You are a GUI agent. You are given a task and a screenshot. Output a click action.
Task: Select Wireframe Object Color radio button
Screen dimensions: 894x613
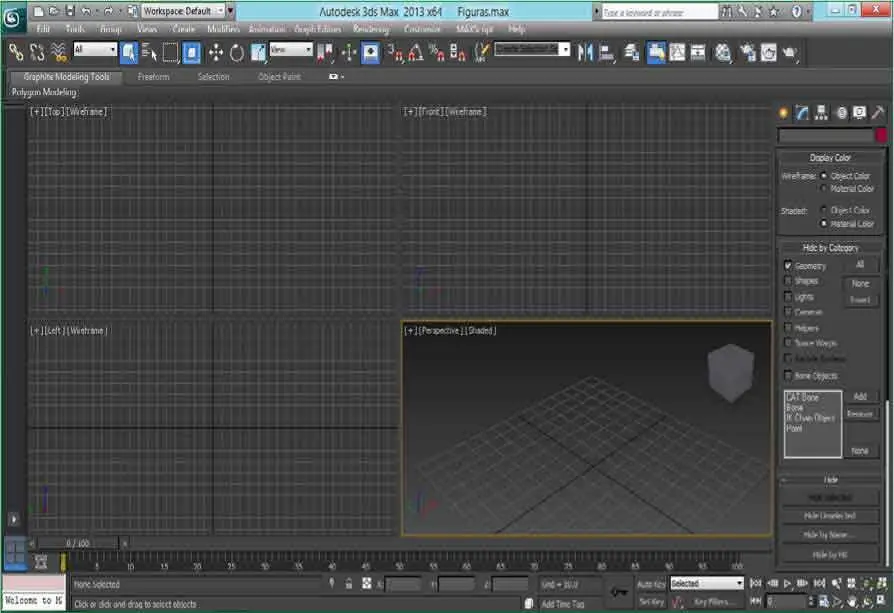(x=823, y=176)
